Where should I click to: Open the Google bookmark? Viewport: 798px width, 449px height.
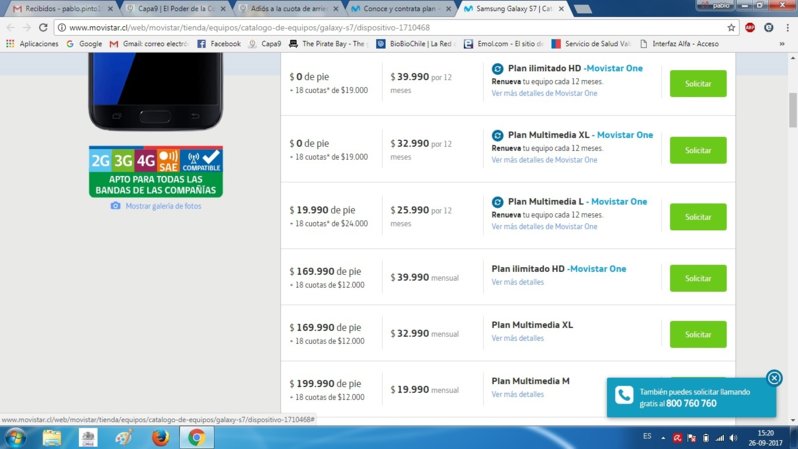(84, 44)
